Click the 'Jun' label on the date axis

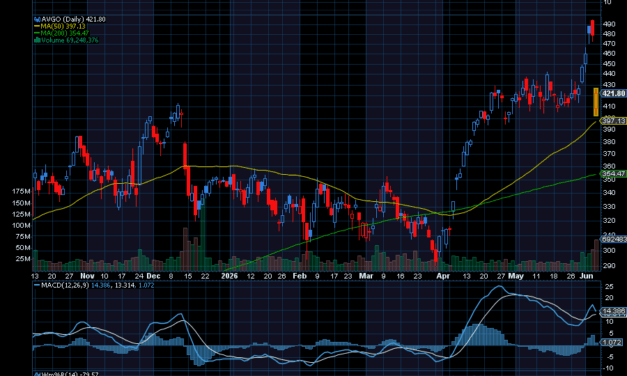pyautogui.click(x=586, y=276)
